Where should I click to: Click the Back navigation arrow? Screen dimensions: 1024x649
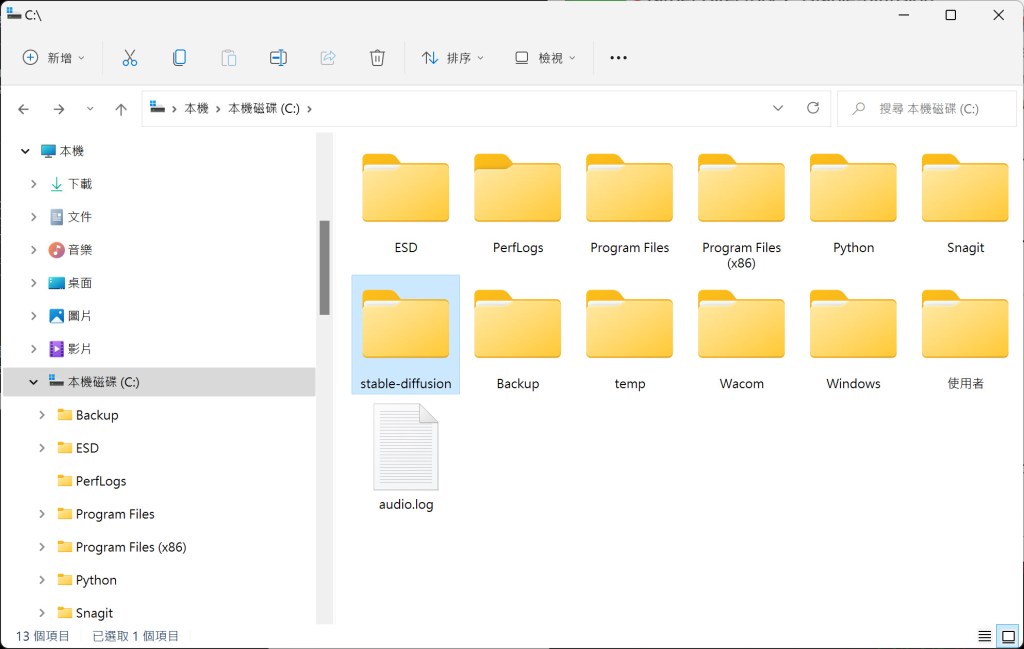click(24, 109)
